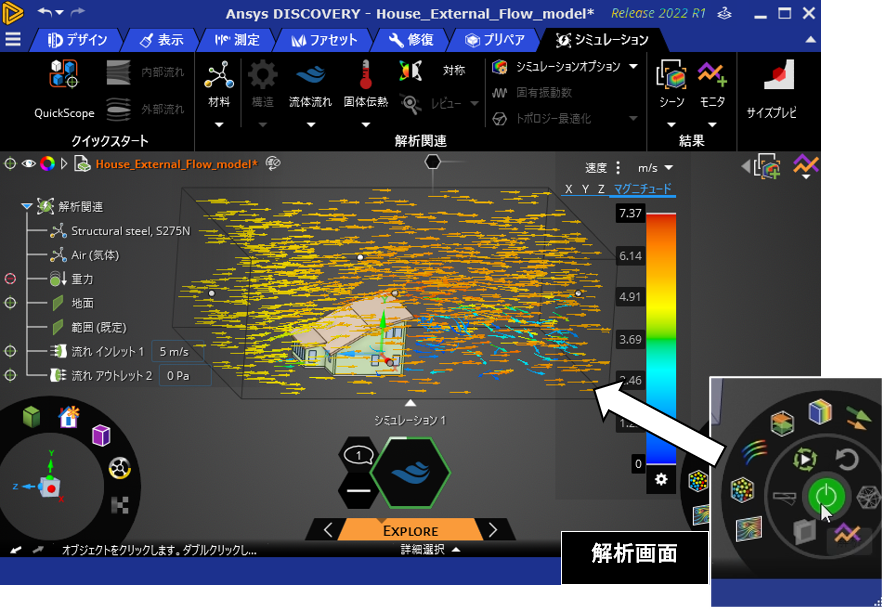Switch to the ファセット tab

tap(324, 39)
